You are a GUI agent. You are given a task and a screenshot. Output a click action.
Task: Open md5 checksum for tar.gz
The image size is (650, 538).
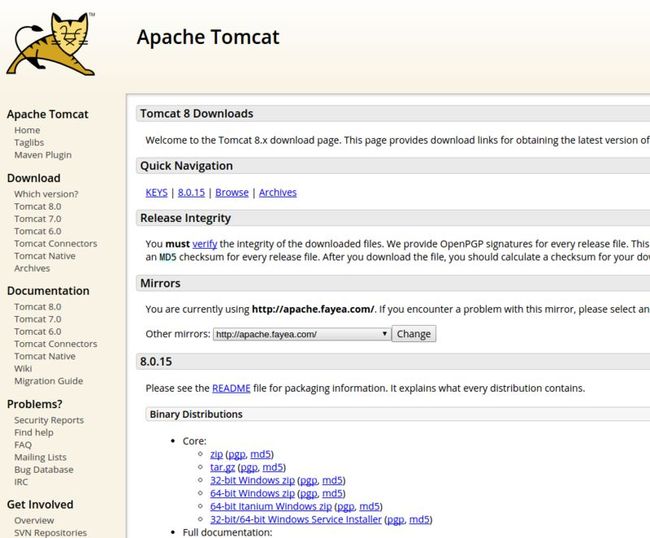tap(273, 468)
